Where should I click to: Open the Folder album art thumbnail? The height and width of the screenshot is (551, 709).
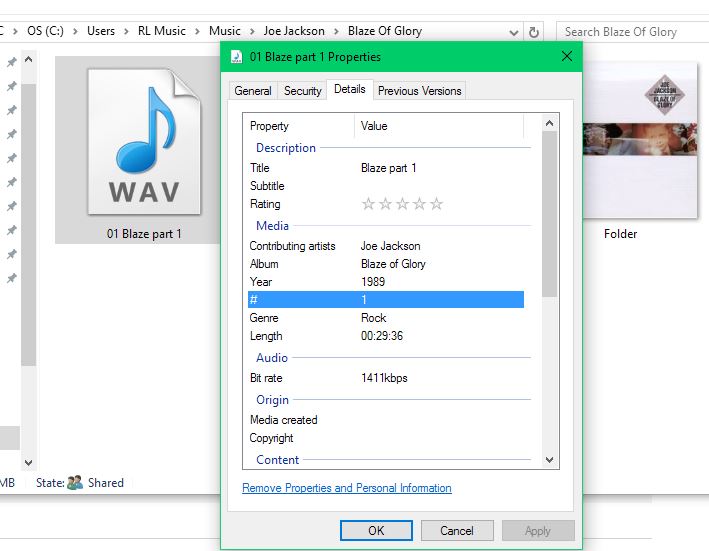click(640, 141)
